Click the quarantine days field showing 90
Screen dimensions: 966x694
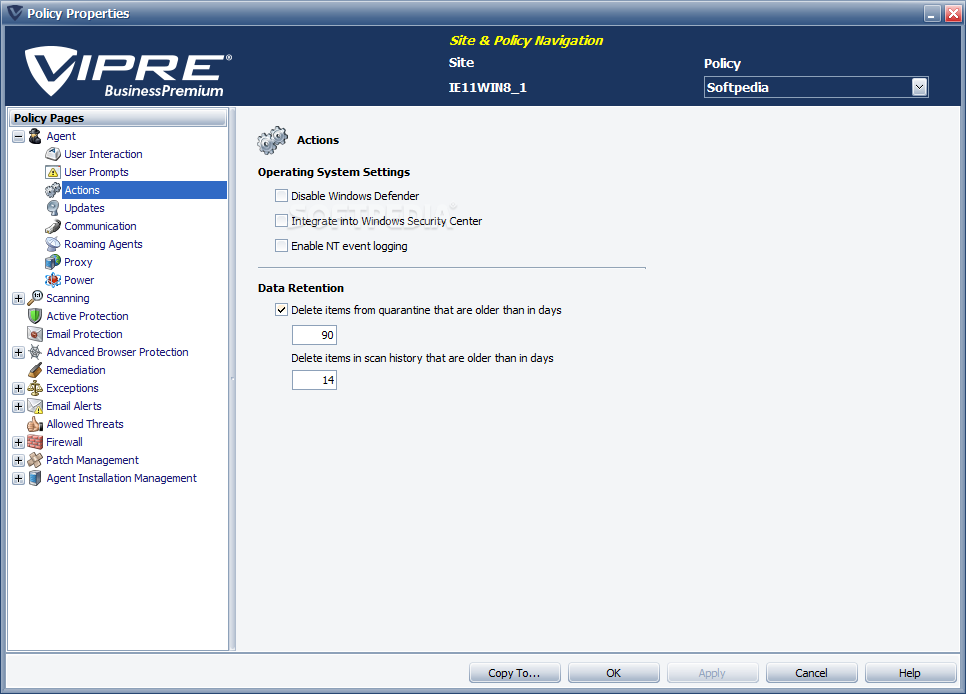(x=314, y=335)
